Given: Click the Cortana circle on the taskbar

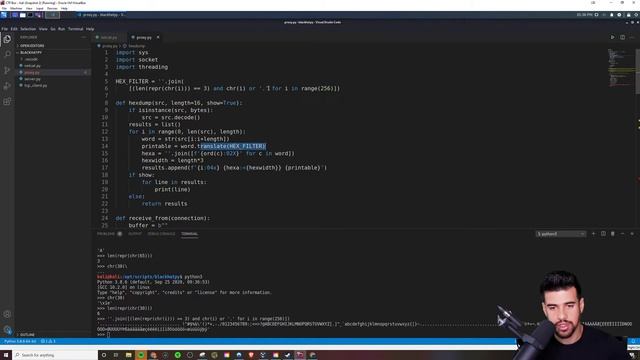Looking at the screenshot, I should (x=104, y=355).
